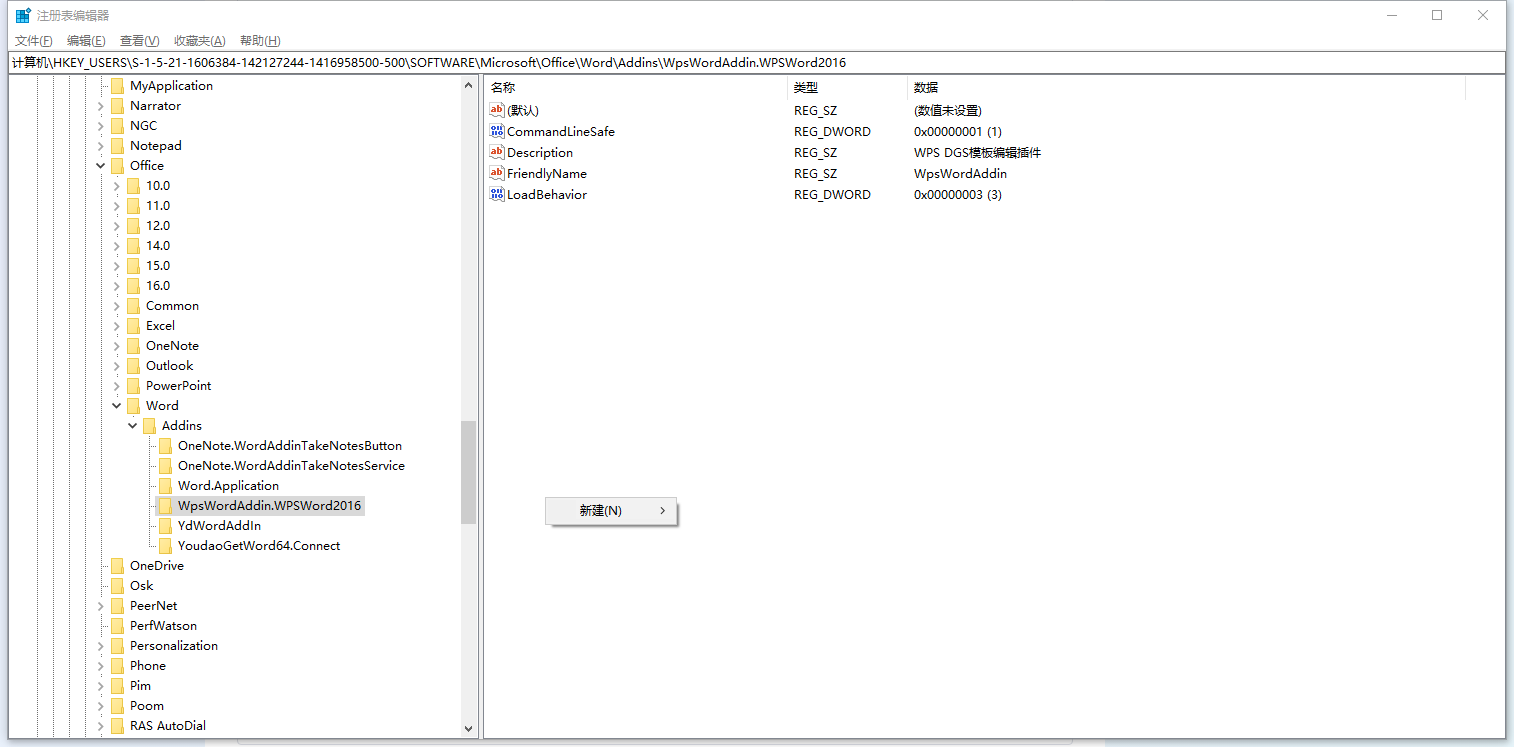Click the (默认) string value icon
Viewport: 1514px width, 747px height.
point(497,110)
